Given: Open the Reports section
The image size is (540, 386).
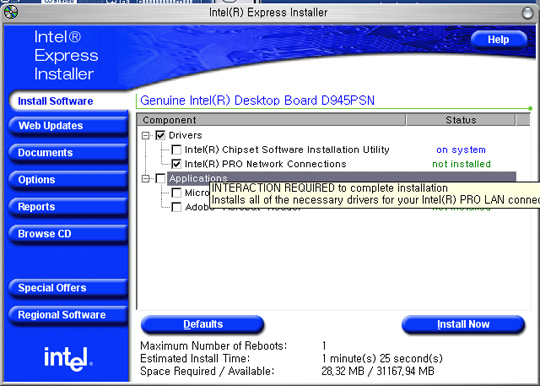Looking at the screenshot, I should 68,207.
